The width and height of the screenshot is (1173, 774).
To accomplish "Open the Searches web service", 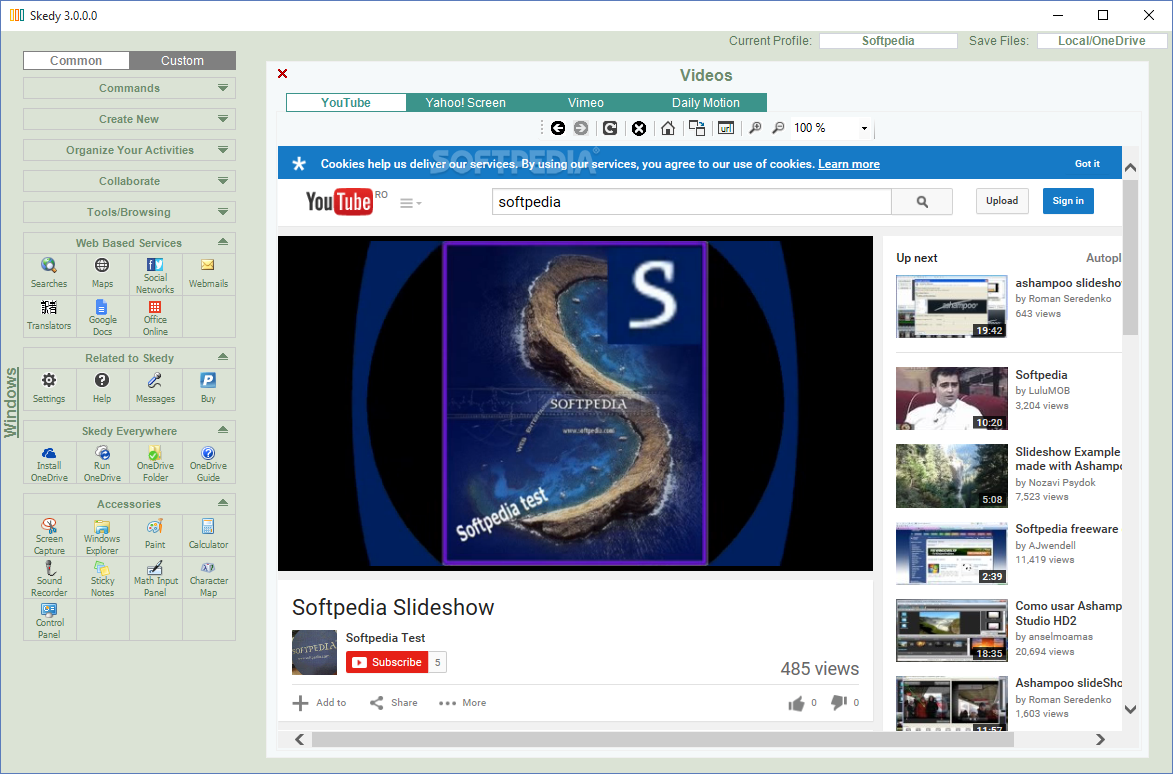I will coord(49,274).
